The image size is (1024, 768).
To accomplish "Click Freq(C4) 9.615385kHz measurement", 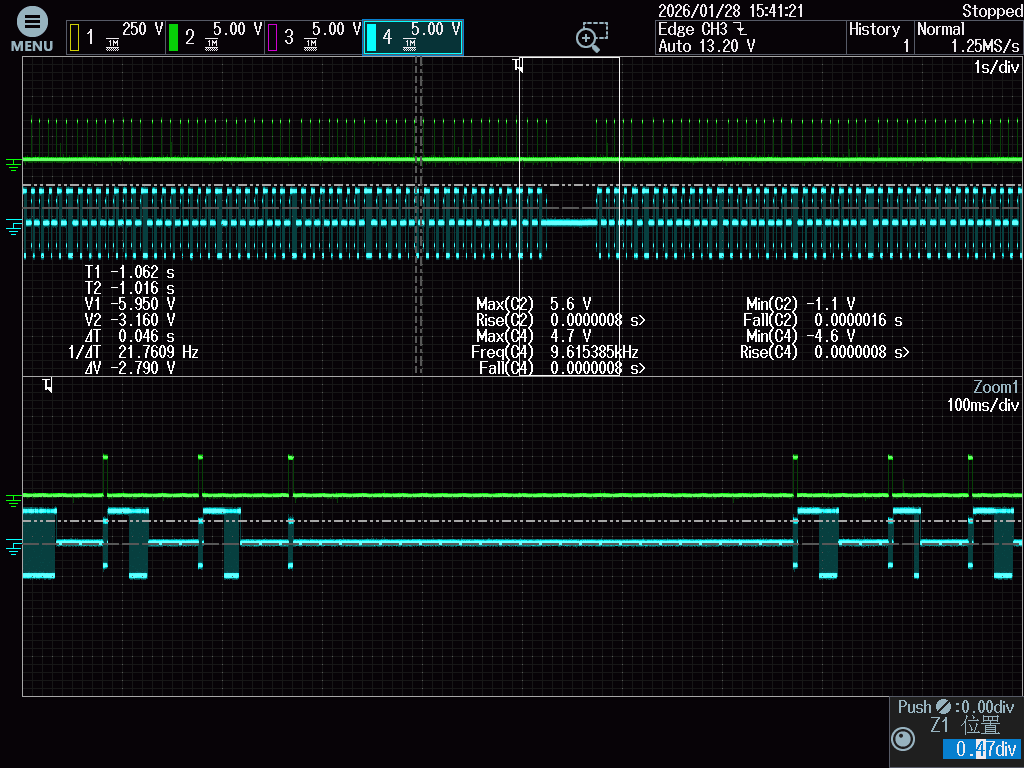I will click(554, 352).
